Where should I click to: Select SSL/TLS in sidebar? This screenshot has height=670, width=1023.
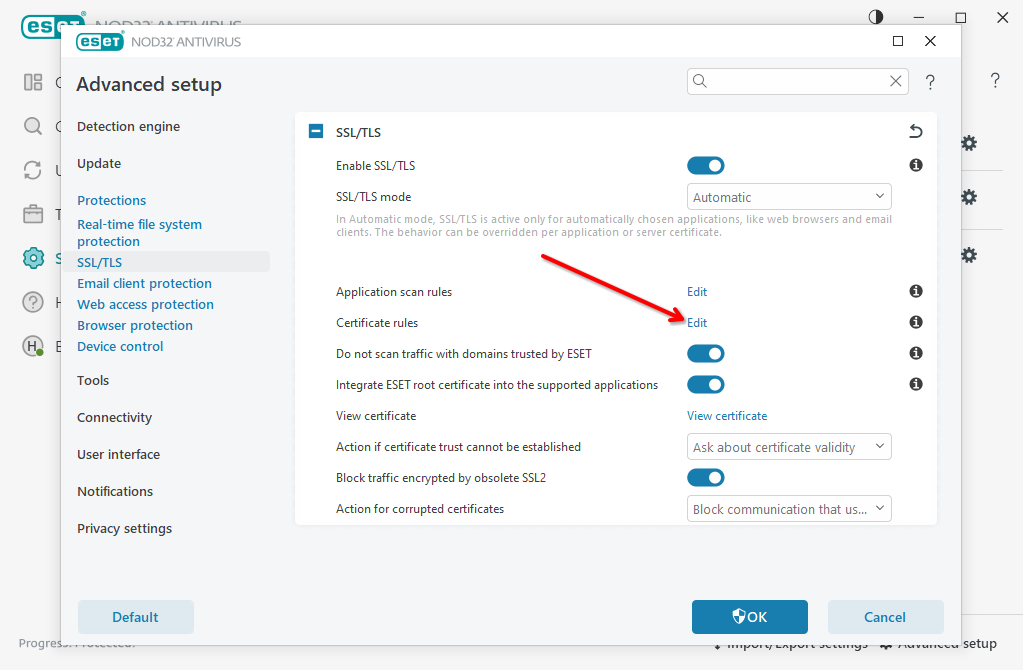100,262
